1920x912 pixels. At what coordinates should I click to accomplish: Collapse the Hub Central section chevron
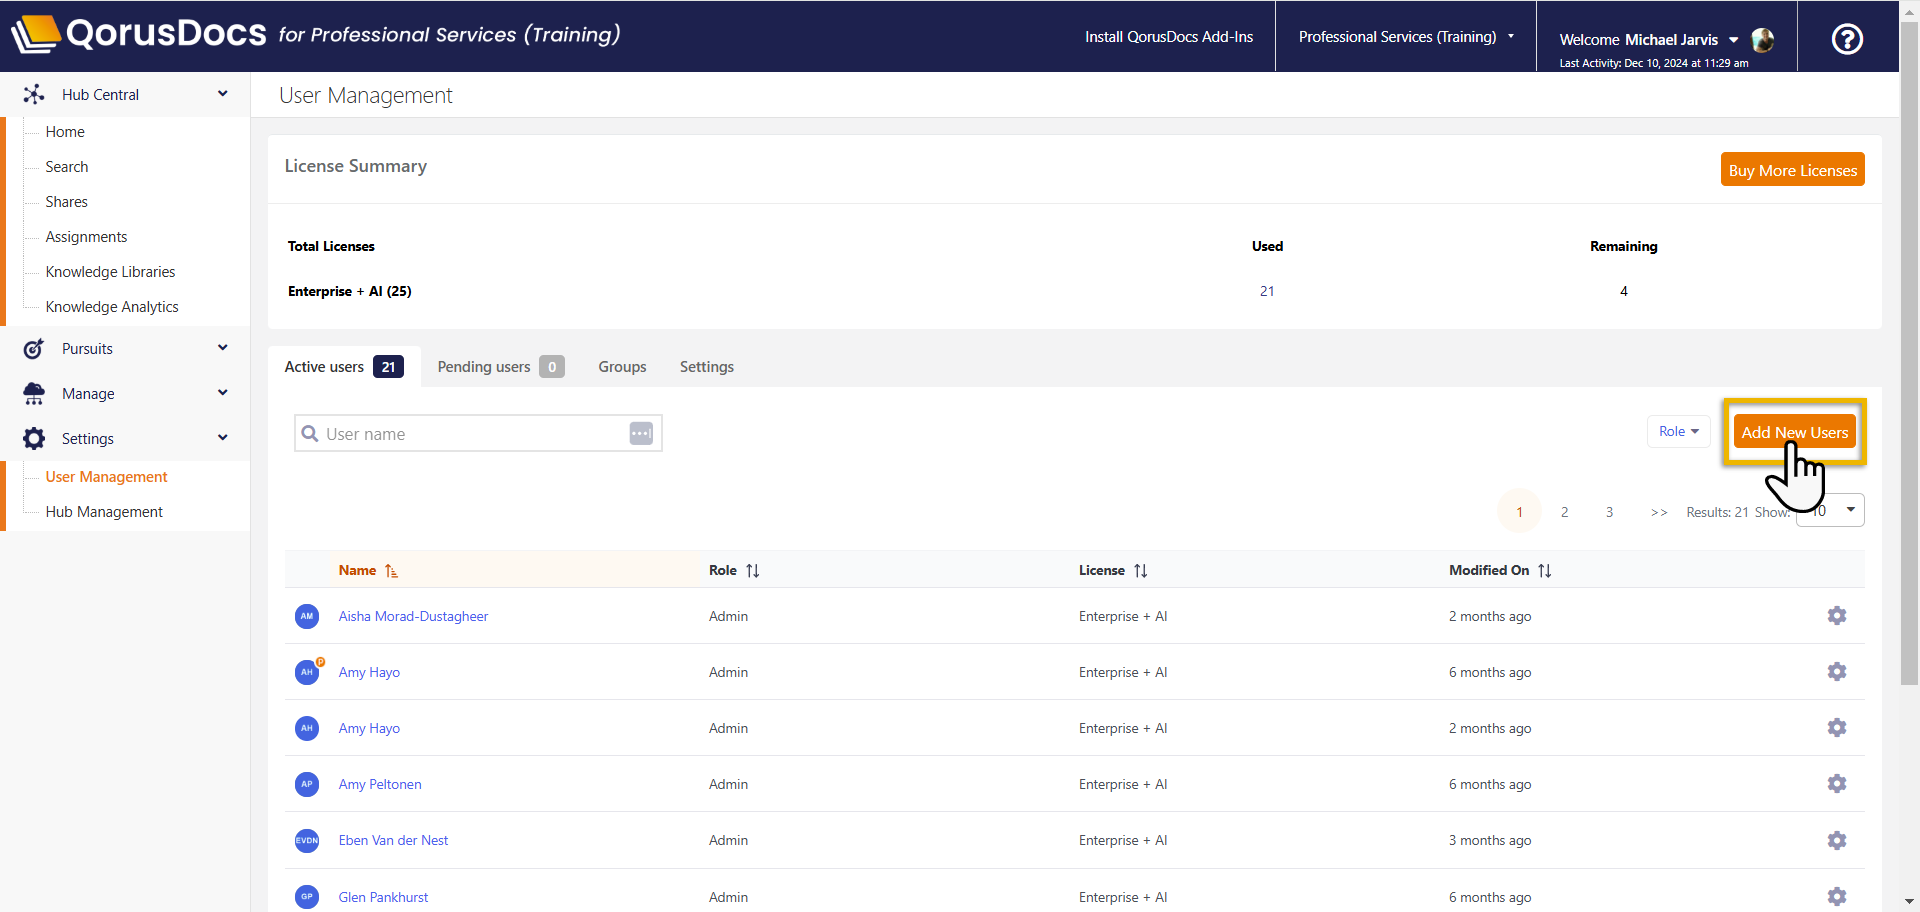pyautogui.click(x=223, y=93)
